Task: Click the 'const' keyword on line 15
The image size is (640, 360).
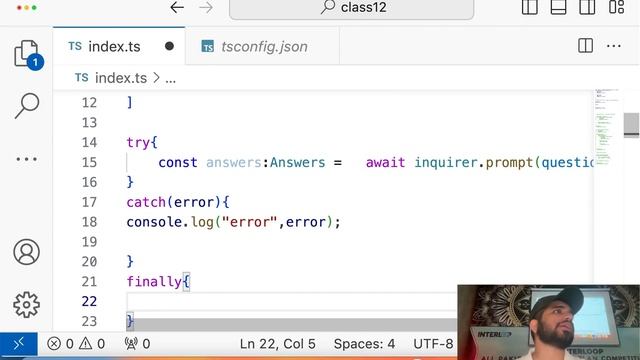Action: 178,162
